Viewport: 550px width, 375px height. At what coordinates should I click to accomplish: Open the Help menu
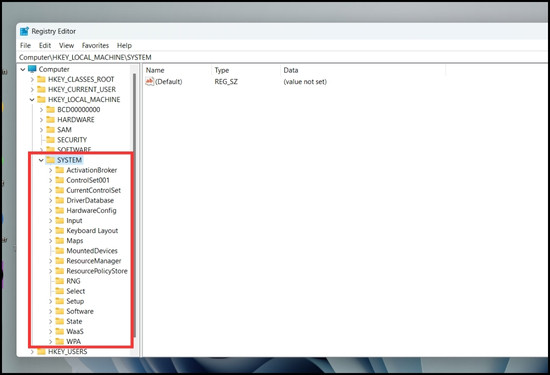coord(124,45)
